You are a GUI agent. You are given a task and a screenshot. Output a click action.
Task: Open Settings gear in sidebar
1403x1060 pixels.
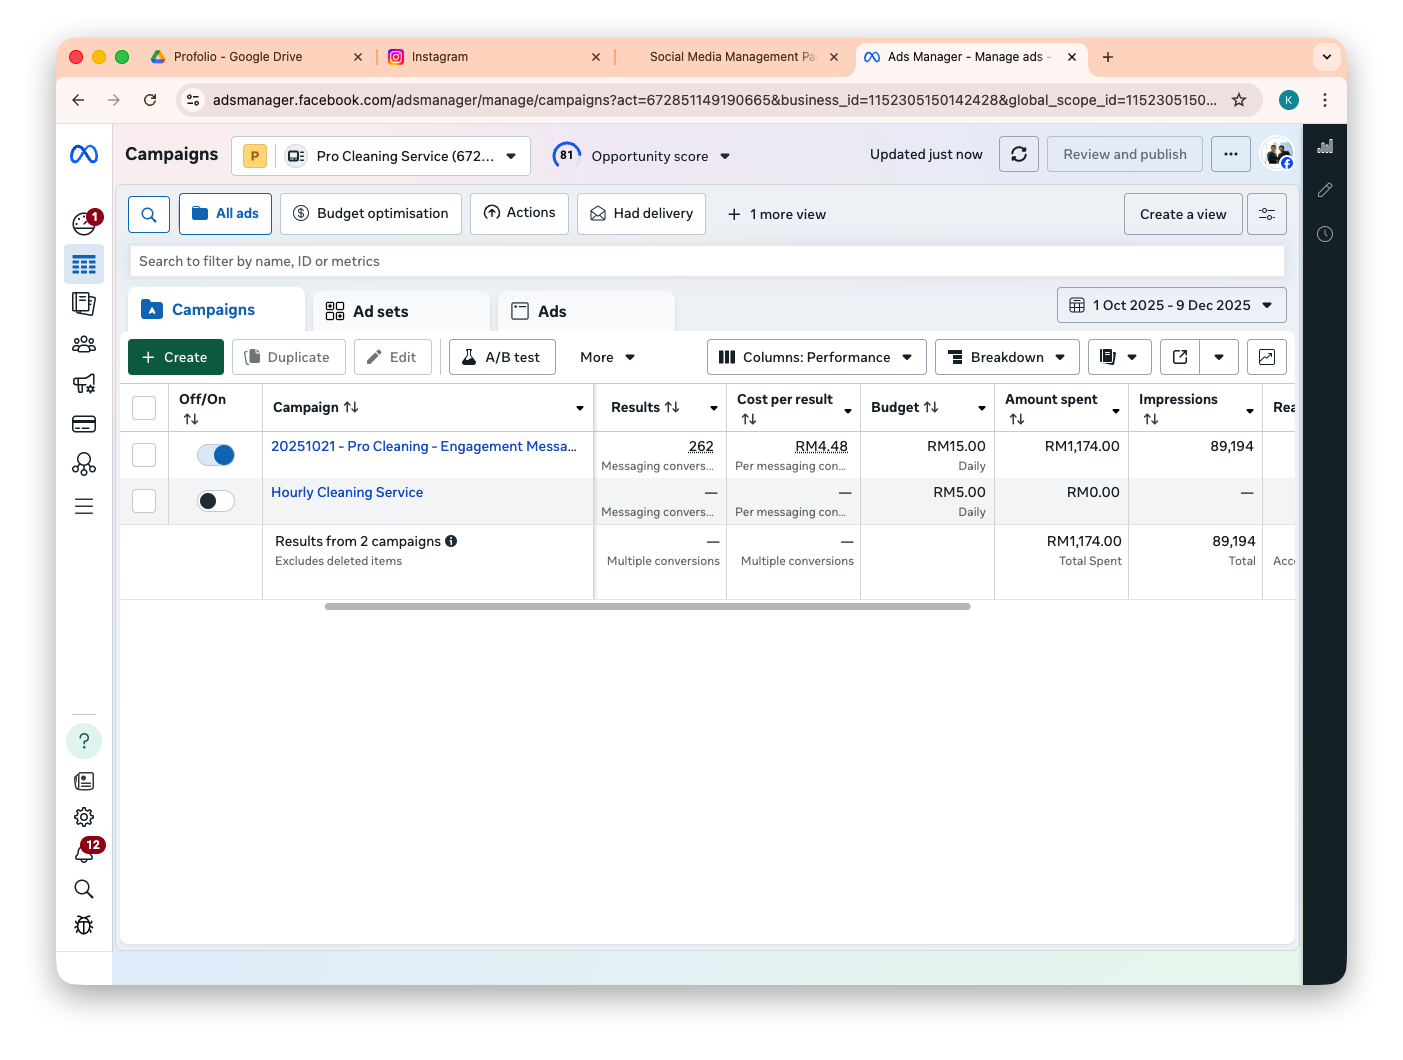[x=84, y=817]
